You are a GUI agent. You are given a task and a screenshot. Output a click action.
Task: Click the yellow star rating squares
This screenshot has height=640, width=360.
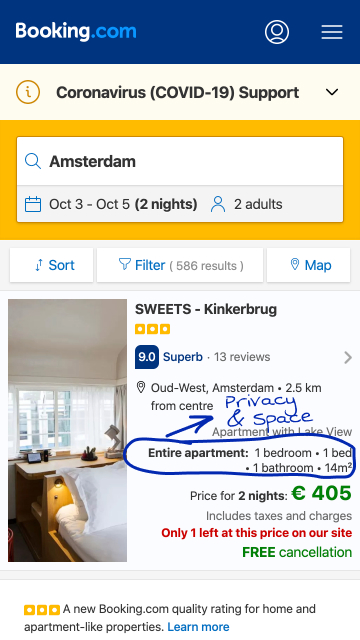(x=153, y=329)
